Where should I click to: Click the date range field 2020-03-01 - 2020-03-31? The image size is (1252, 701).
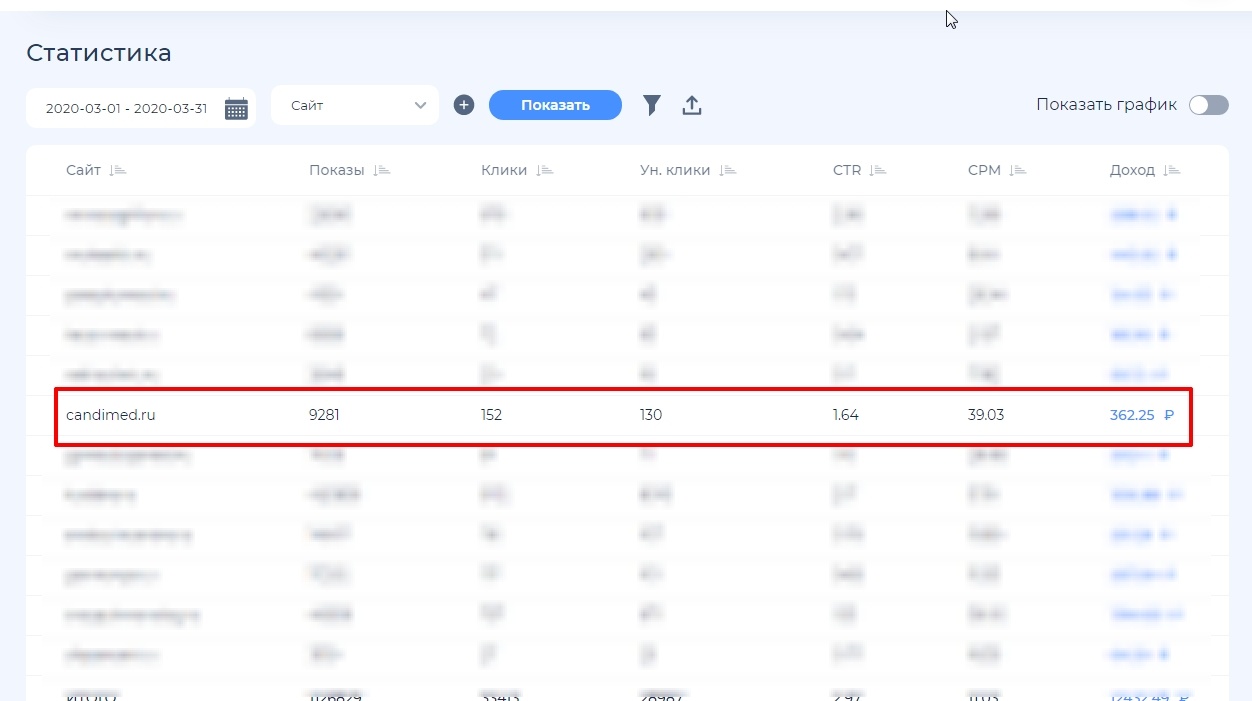141,108
